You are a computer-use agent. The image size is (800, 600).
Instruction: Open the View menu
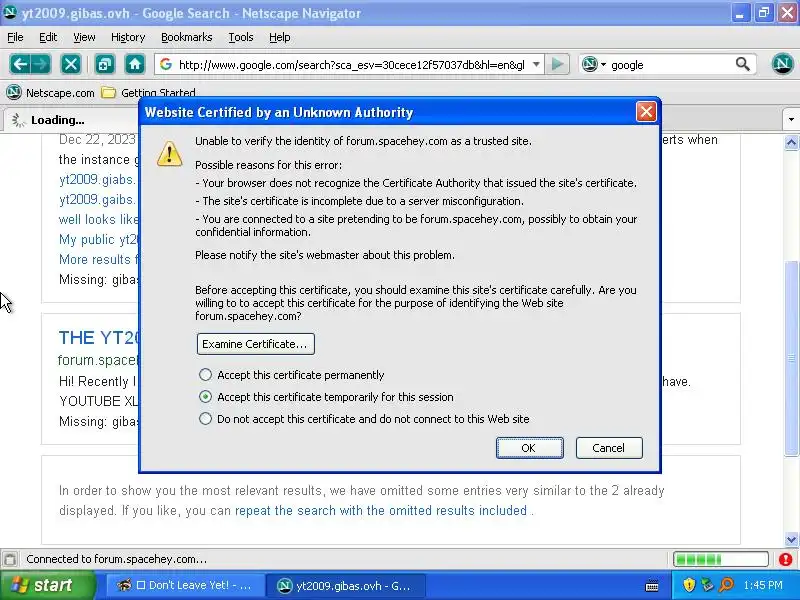(84, 37)
